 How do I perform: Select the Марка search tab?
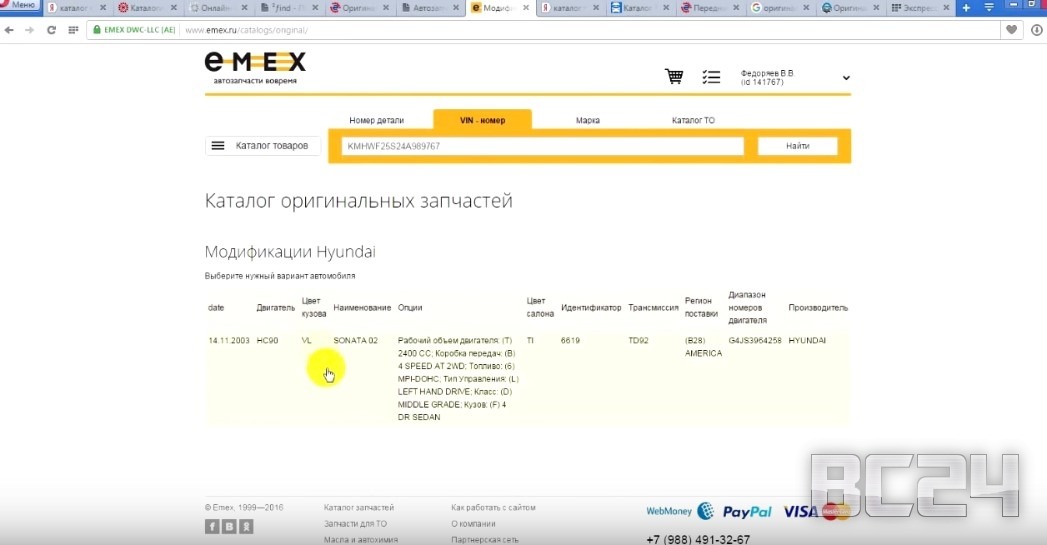(588, 121)
